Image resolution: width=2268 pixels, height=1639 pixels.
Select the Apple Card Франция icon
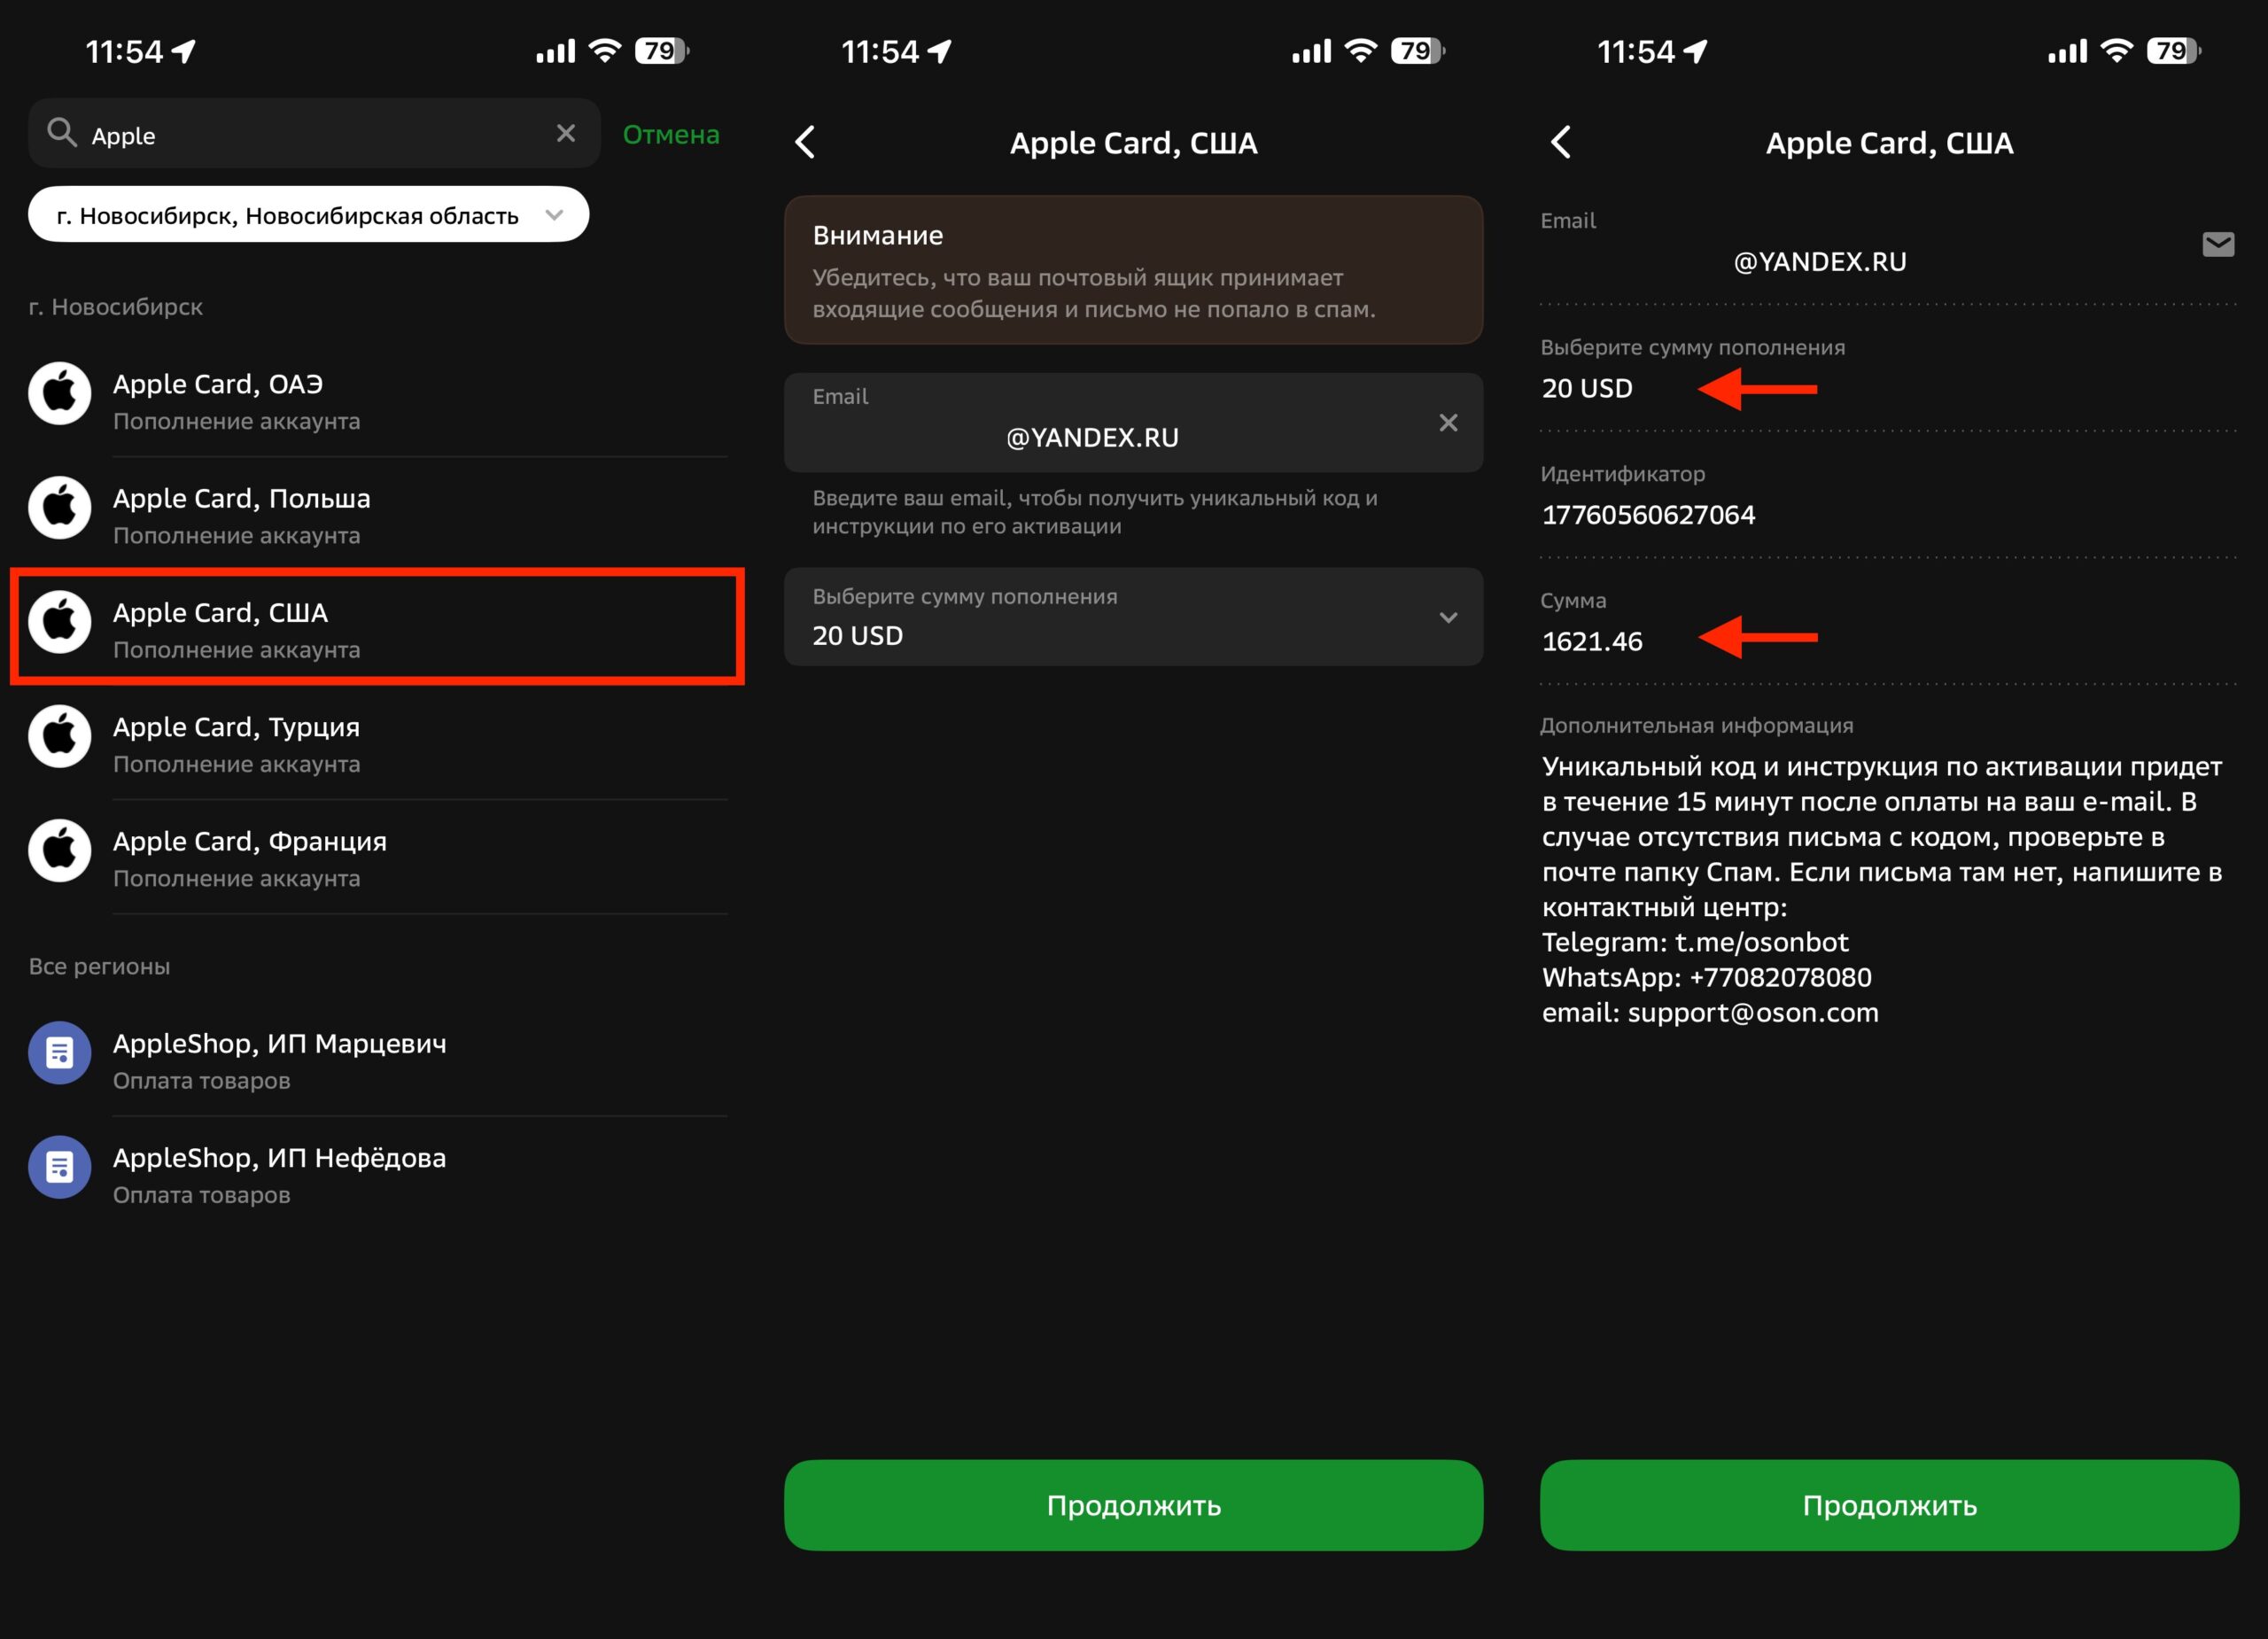pyautogui.click(x=59, y=851)
